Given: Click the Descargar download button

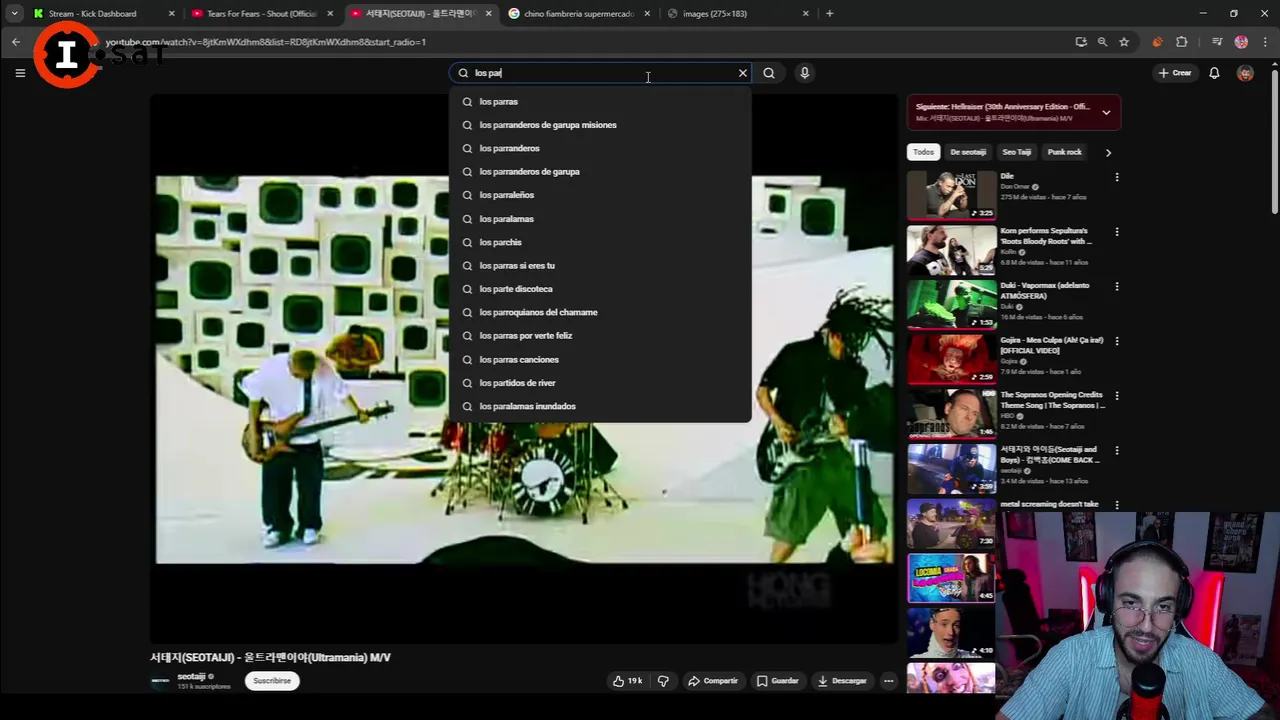Looking at the screenshot, I should tap(842, 681).
